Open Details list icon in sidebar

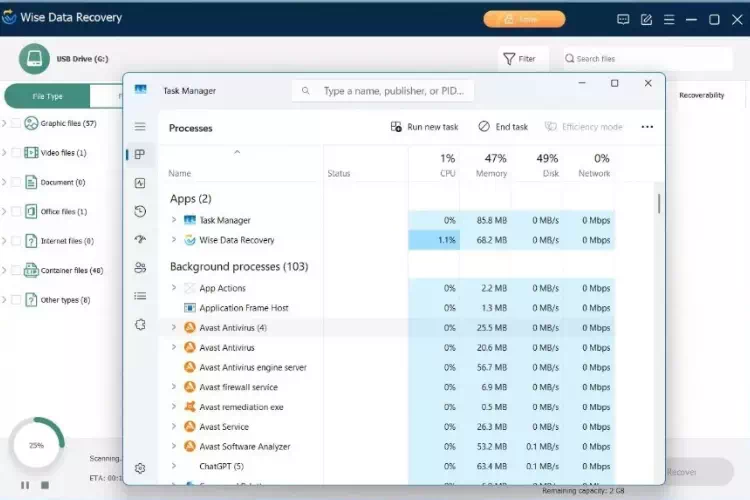[x=140, y=296]
